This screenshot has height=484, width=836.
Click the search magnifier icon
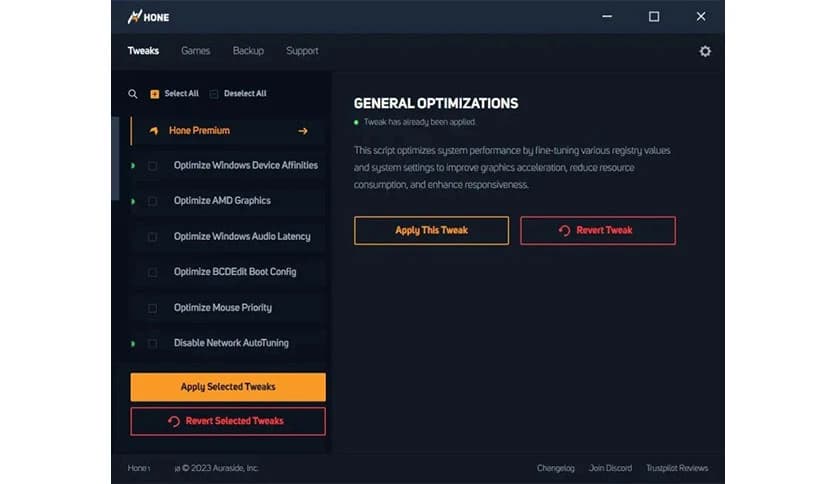[x=133, y=94]
